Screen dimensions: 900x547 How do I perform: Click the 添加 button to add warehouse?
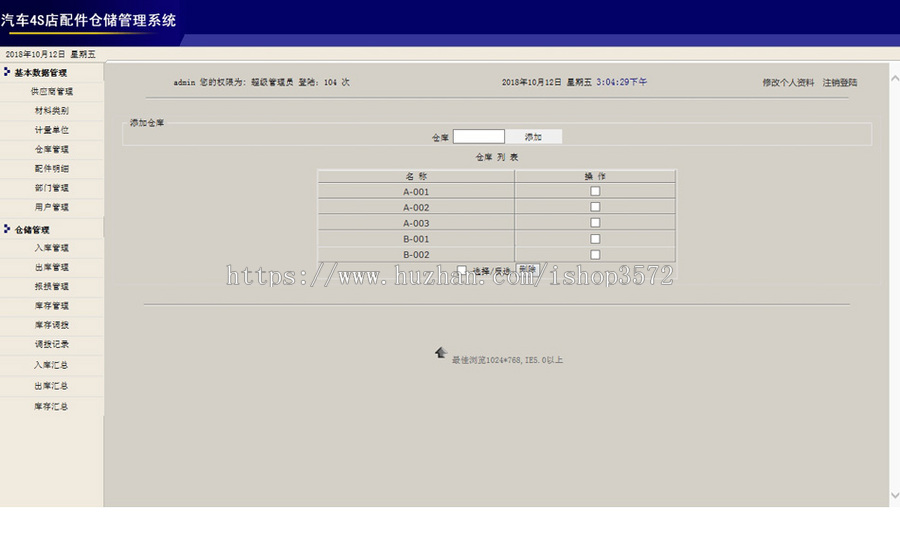click(x=533, y=137)
